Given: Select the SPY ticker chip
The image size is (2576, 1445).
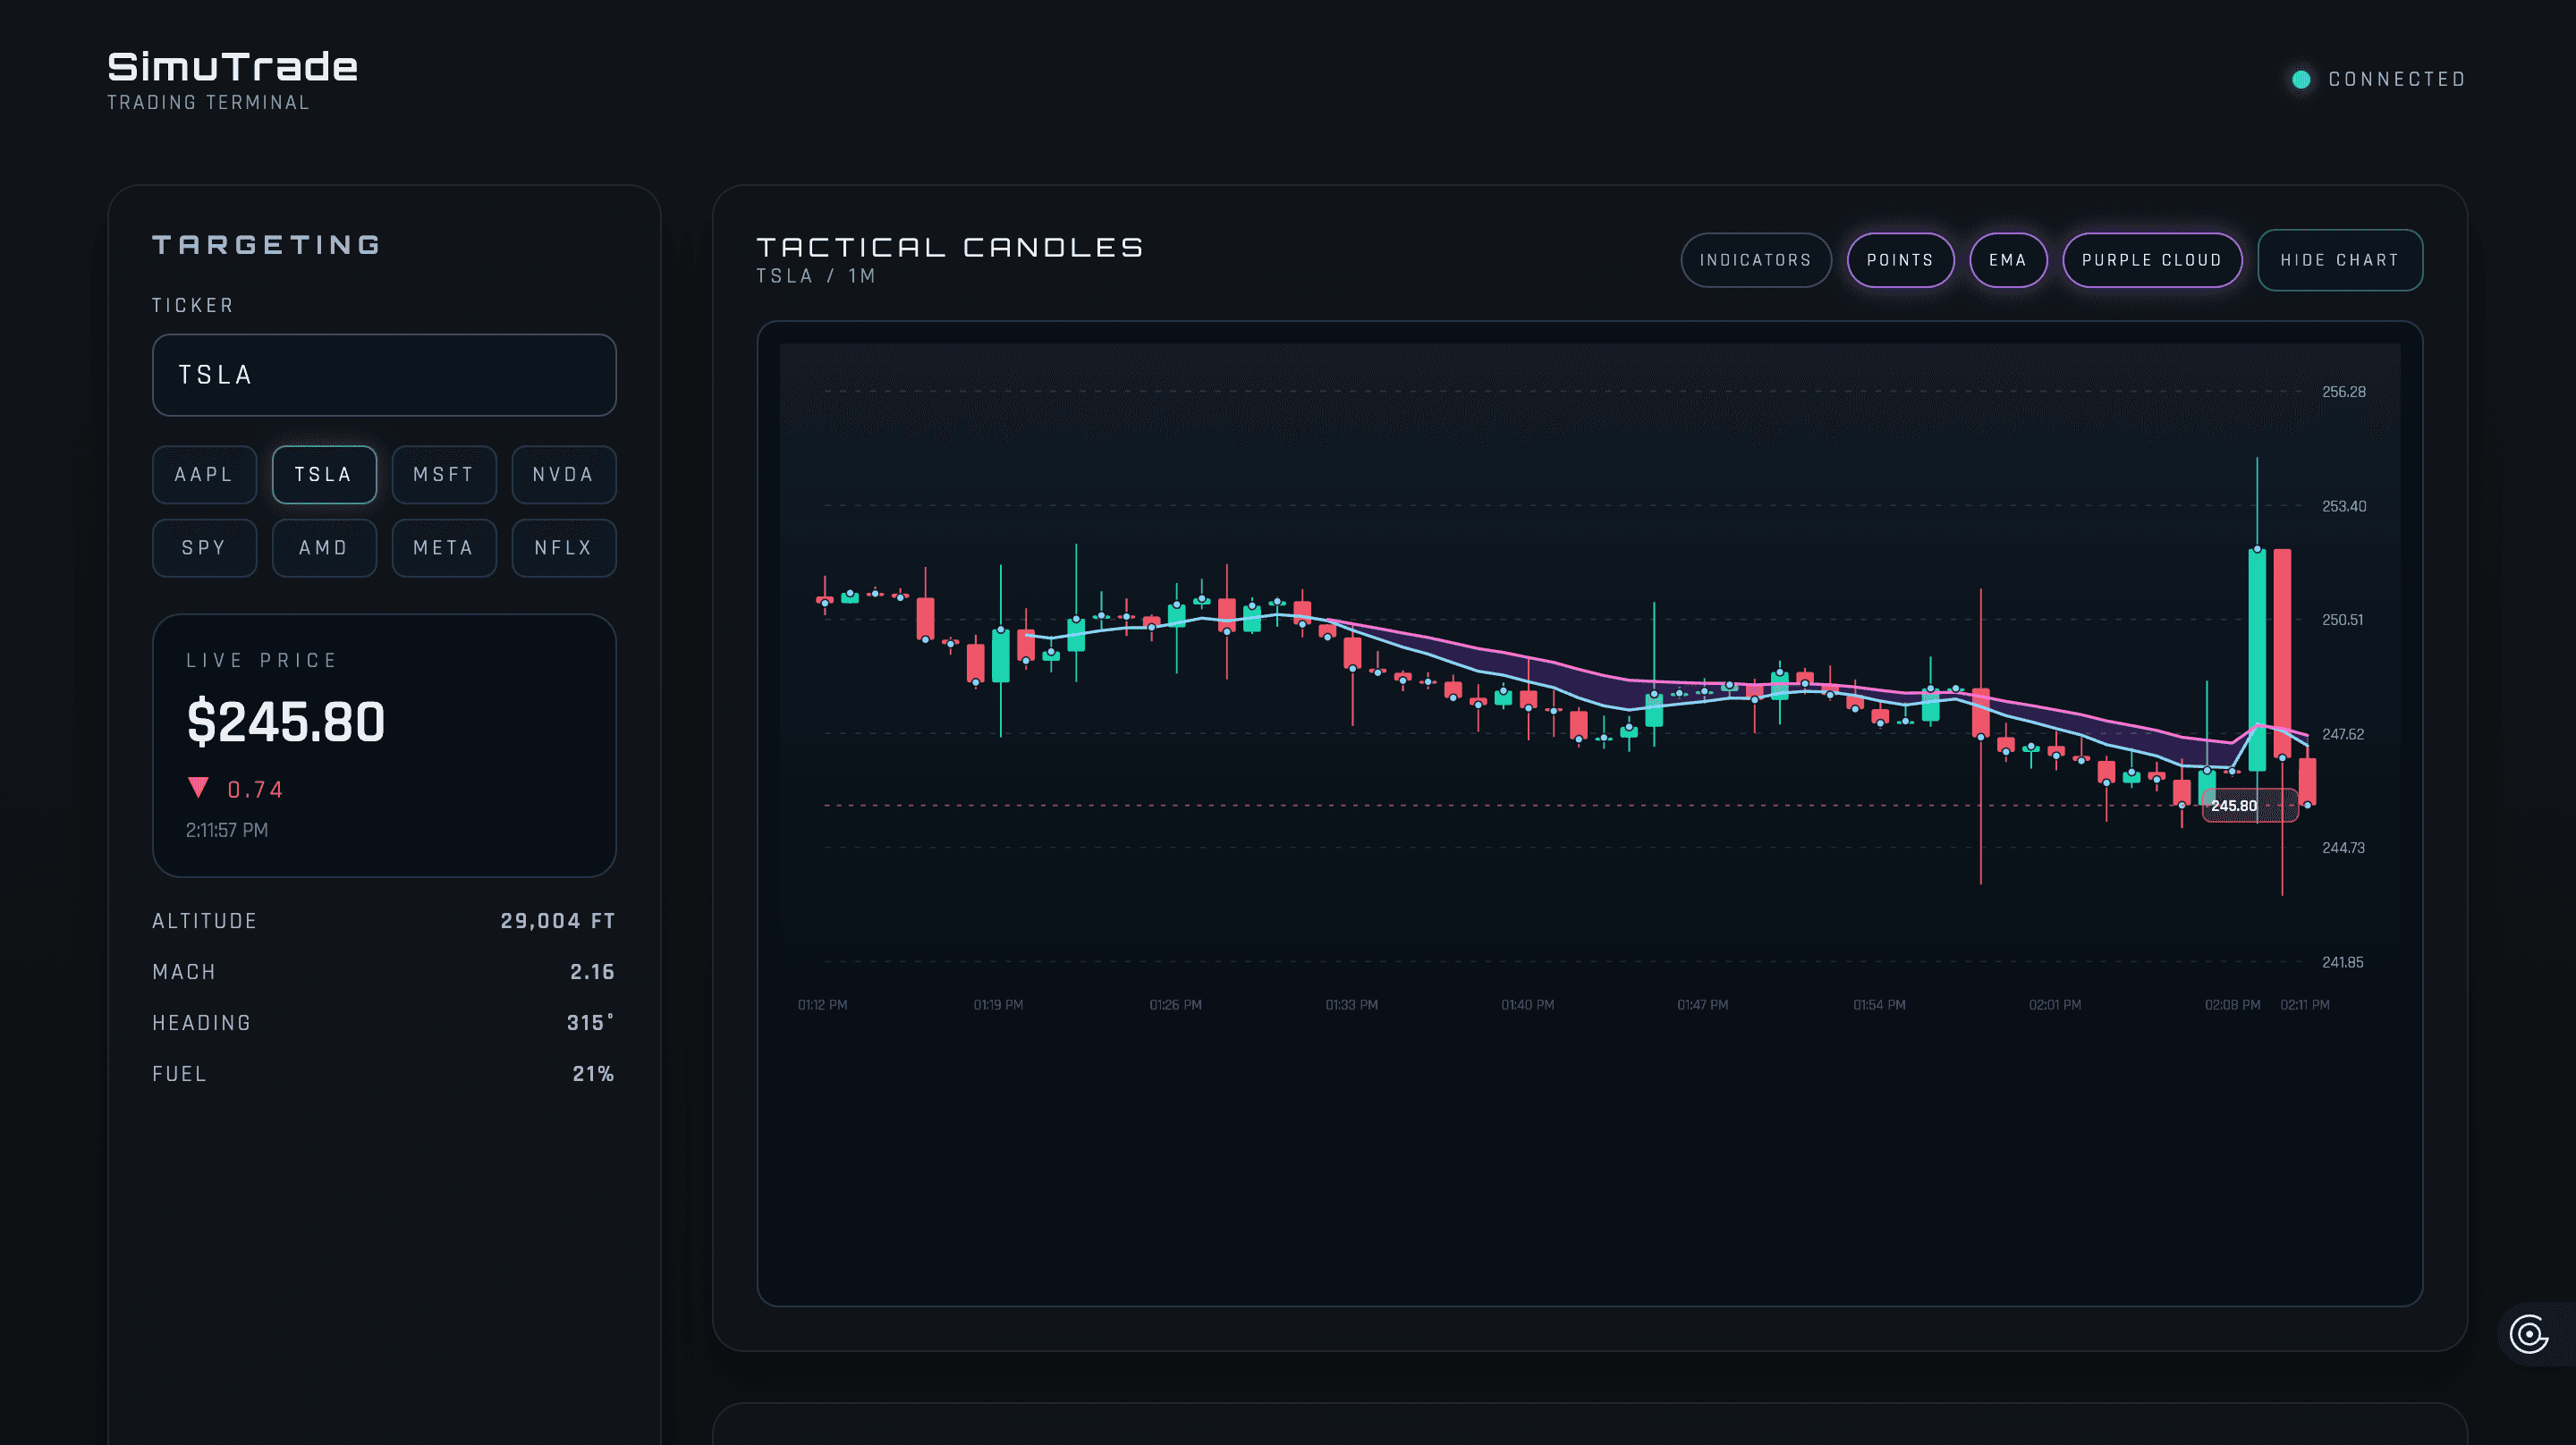Looking at the screenshot, I should click(204, 548).
